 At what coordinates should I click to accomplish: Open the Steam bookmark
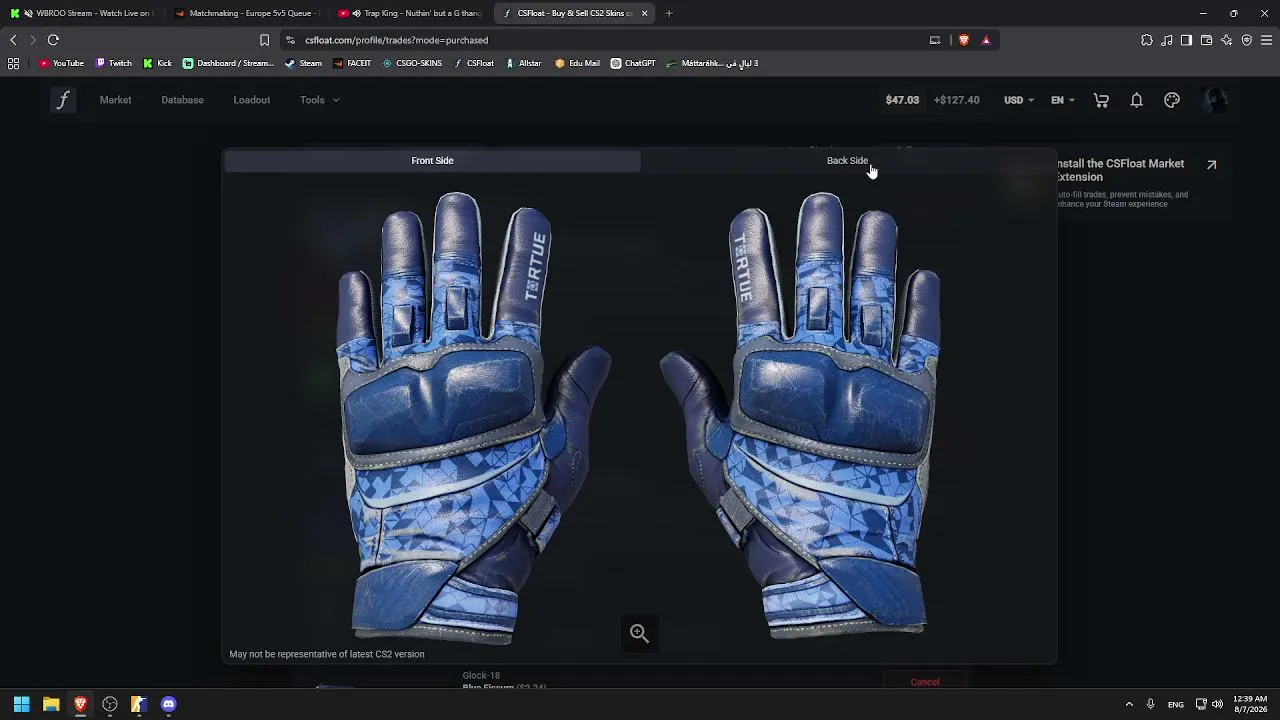tap(303, 63)
